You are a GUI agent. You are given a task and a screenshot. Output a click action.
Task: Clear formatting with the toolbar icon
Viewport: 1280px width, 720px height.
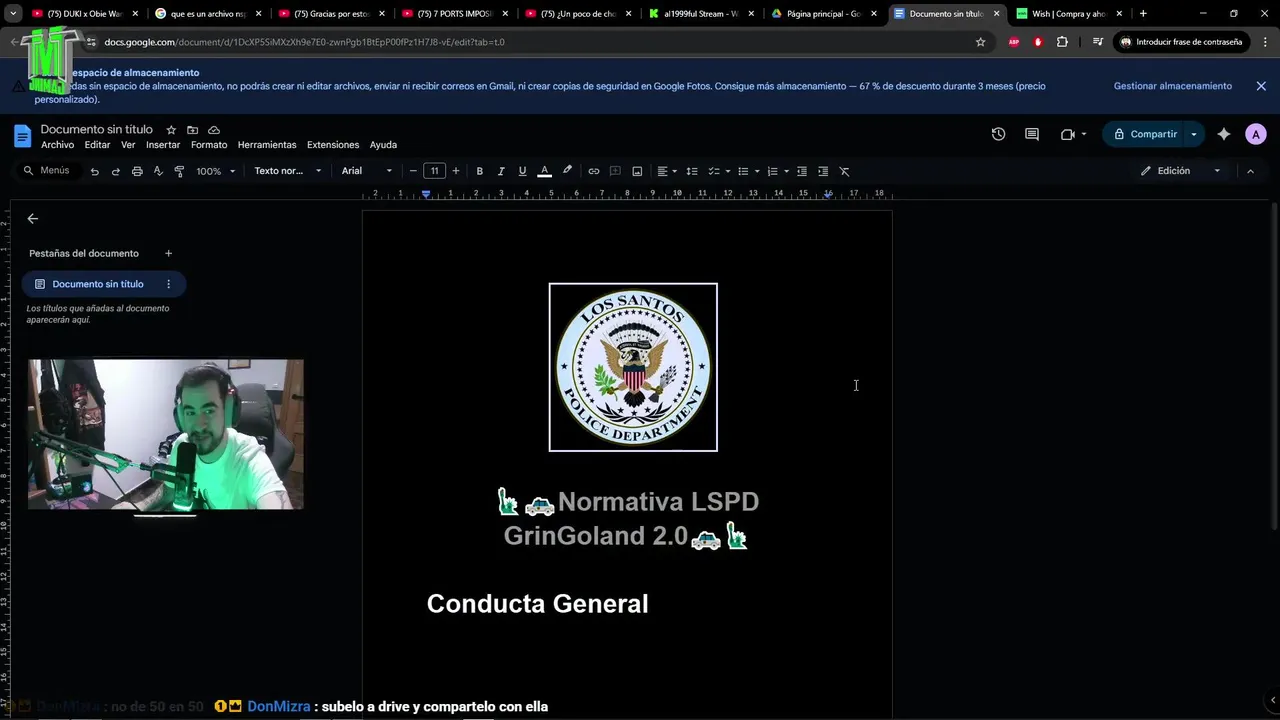pyautogui.click(x=844, y=171)
